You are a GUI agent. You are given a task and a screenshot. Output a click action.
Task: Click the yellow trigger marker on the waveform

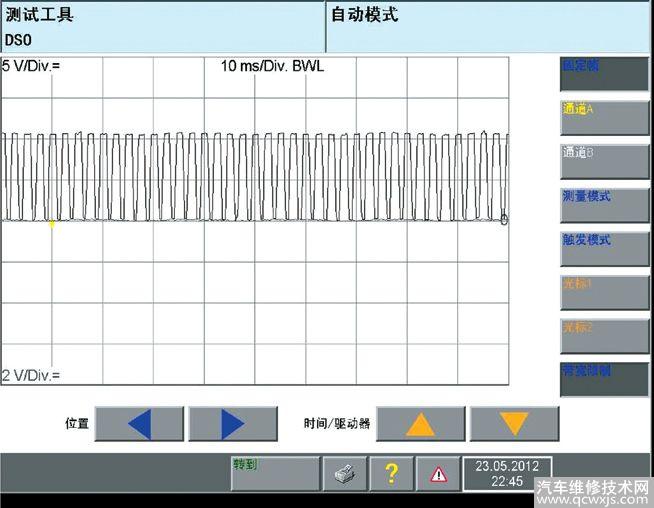pos(52,224)
